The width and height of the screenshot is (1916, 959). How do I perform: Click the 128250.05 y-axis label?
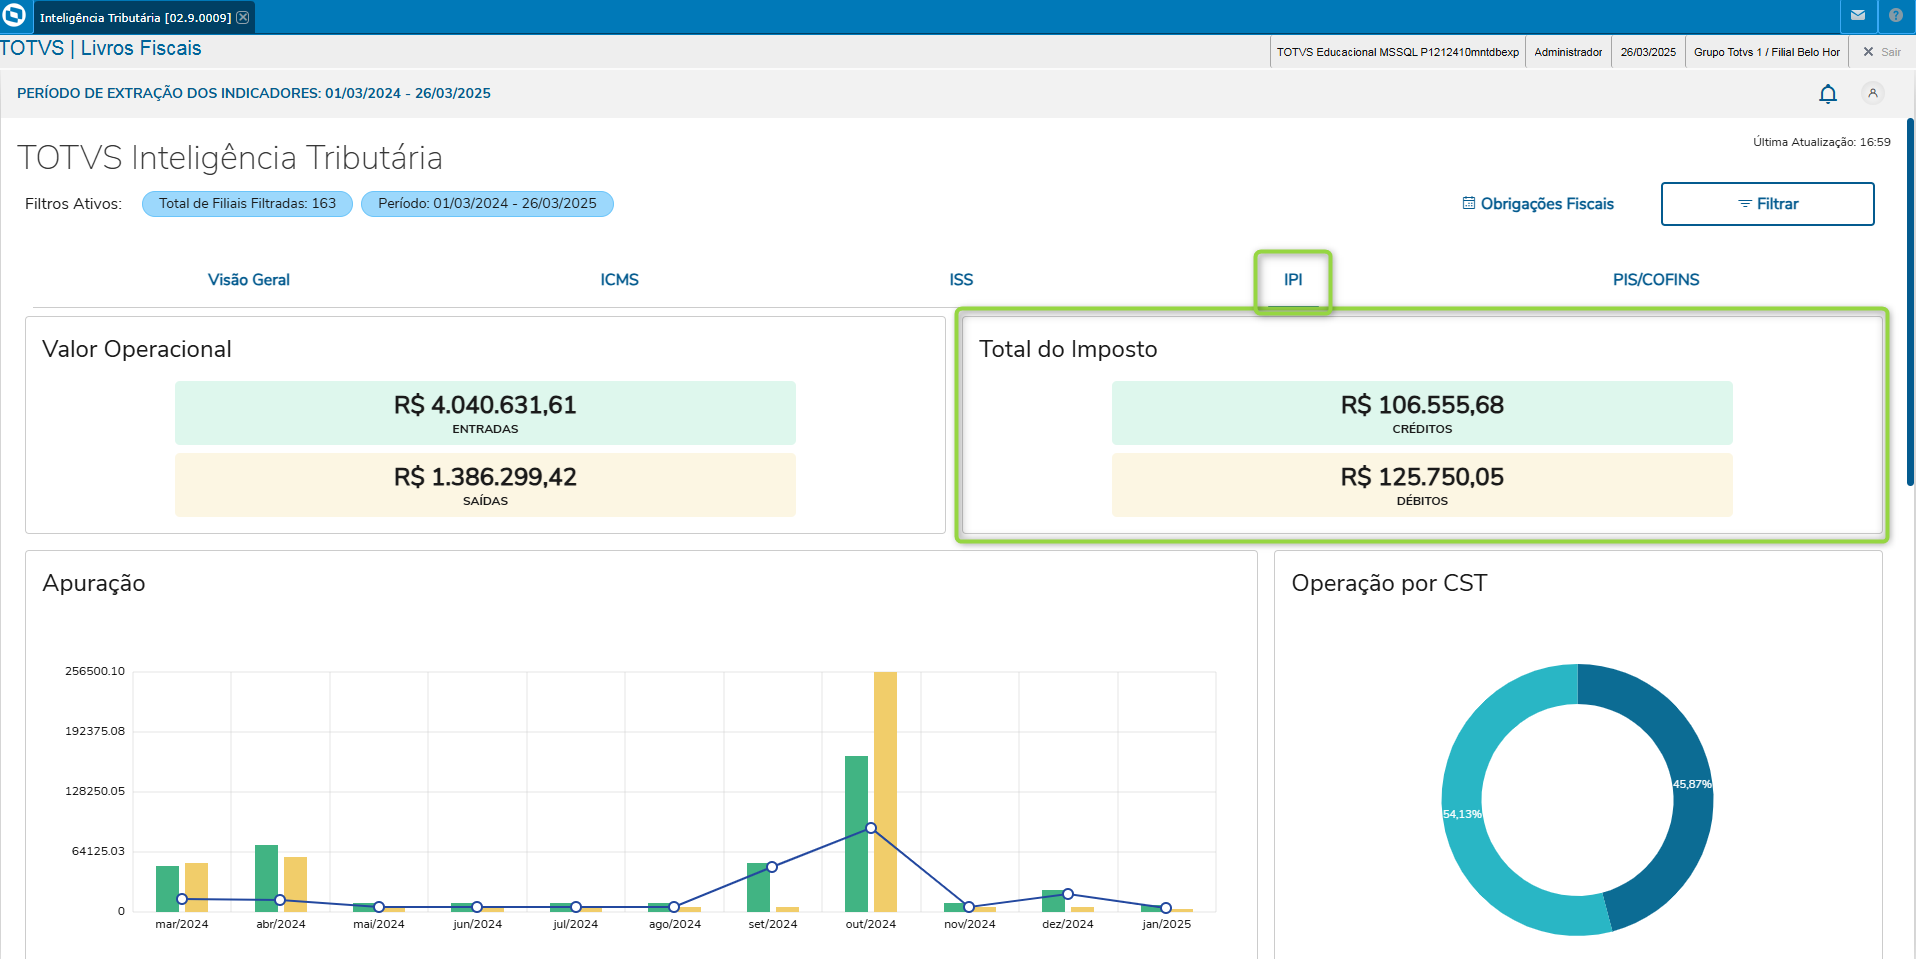click(95, 791)
